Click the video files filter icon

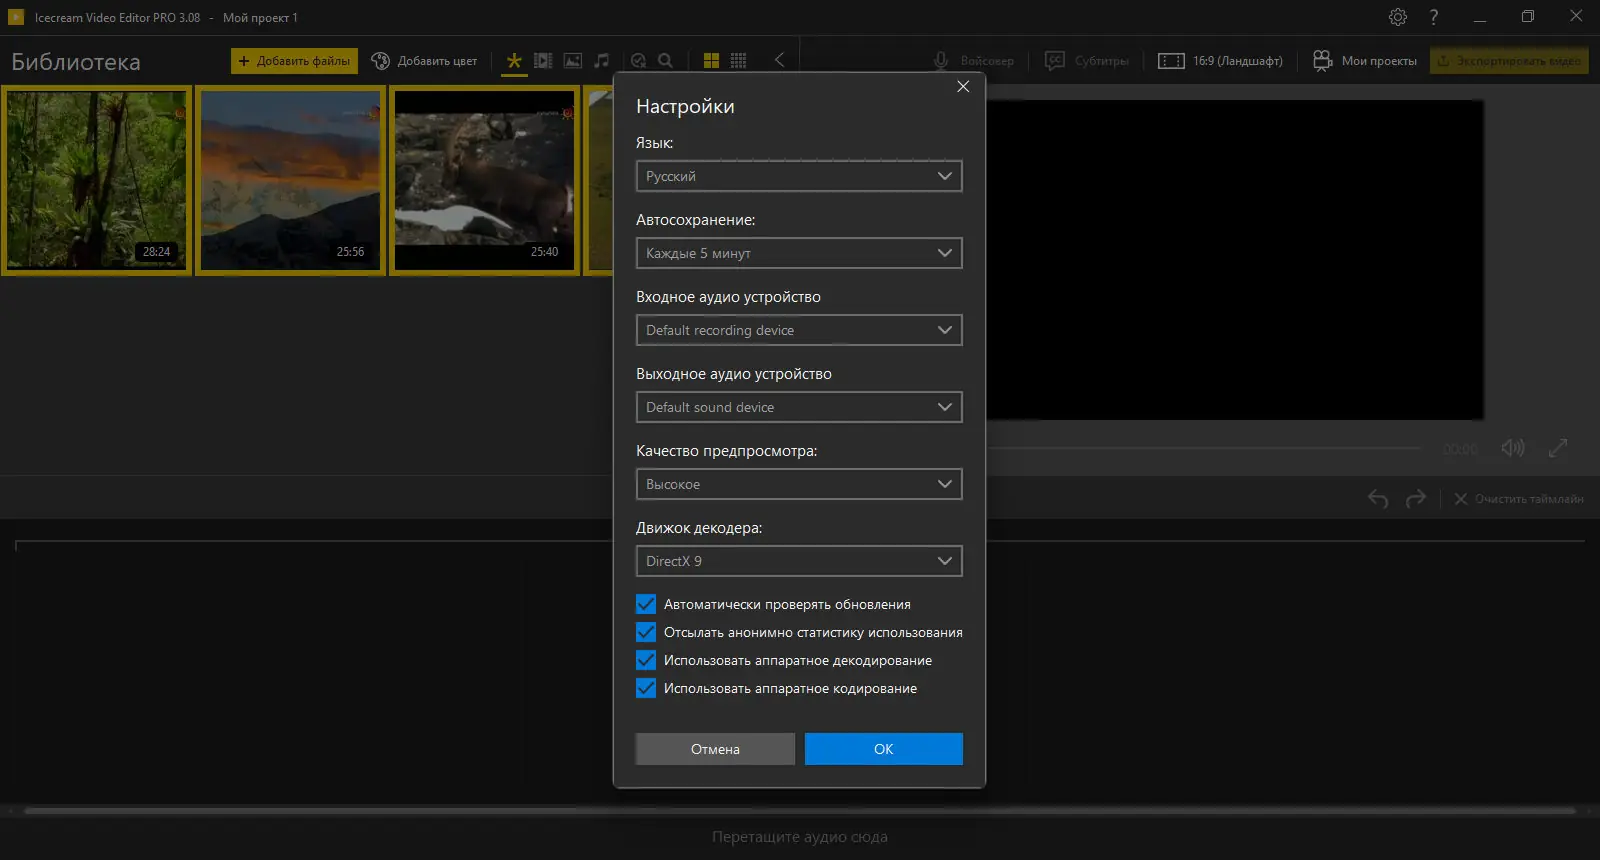click(x=543, y=61)
